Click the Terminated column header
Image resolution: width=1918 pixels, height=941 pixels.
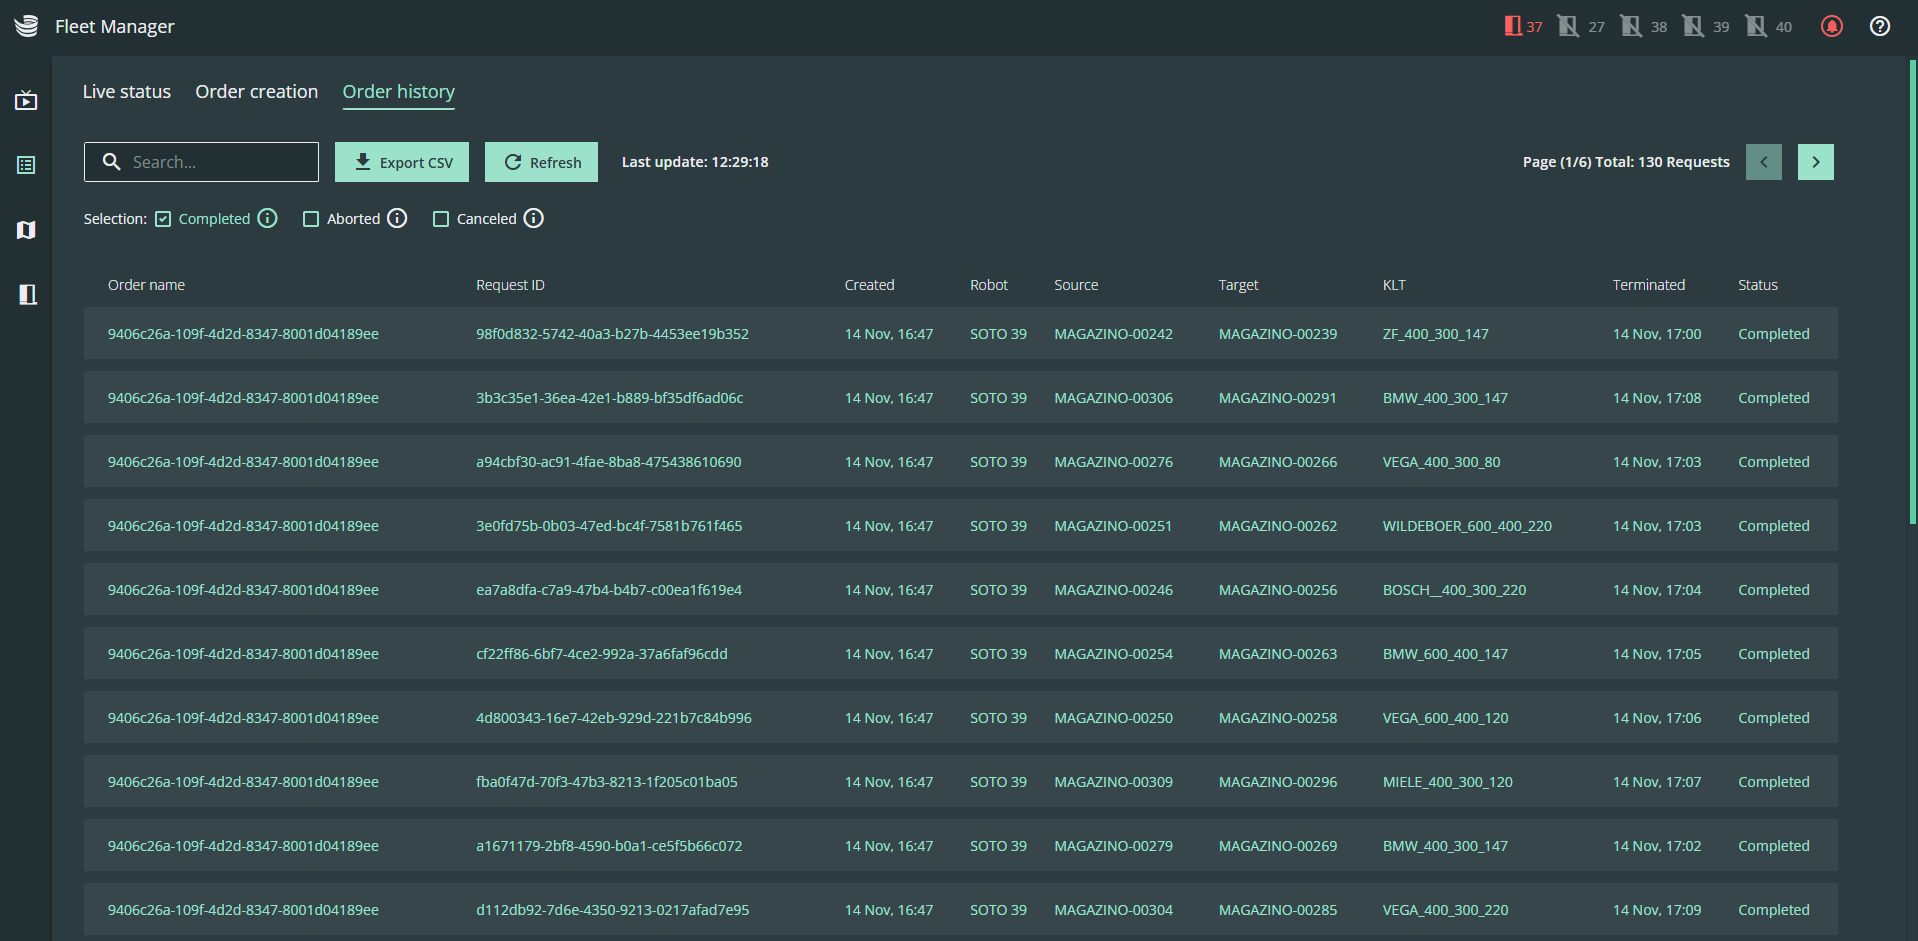1648,285
